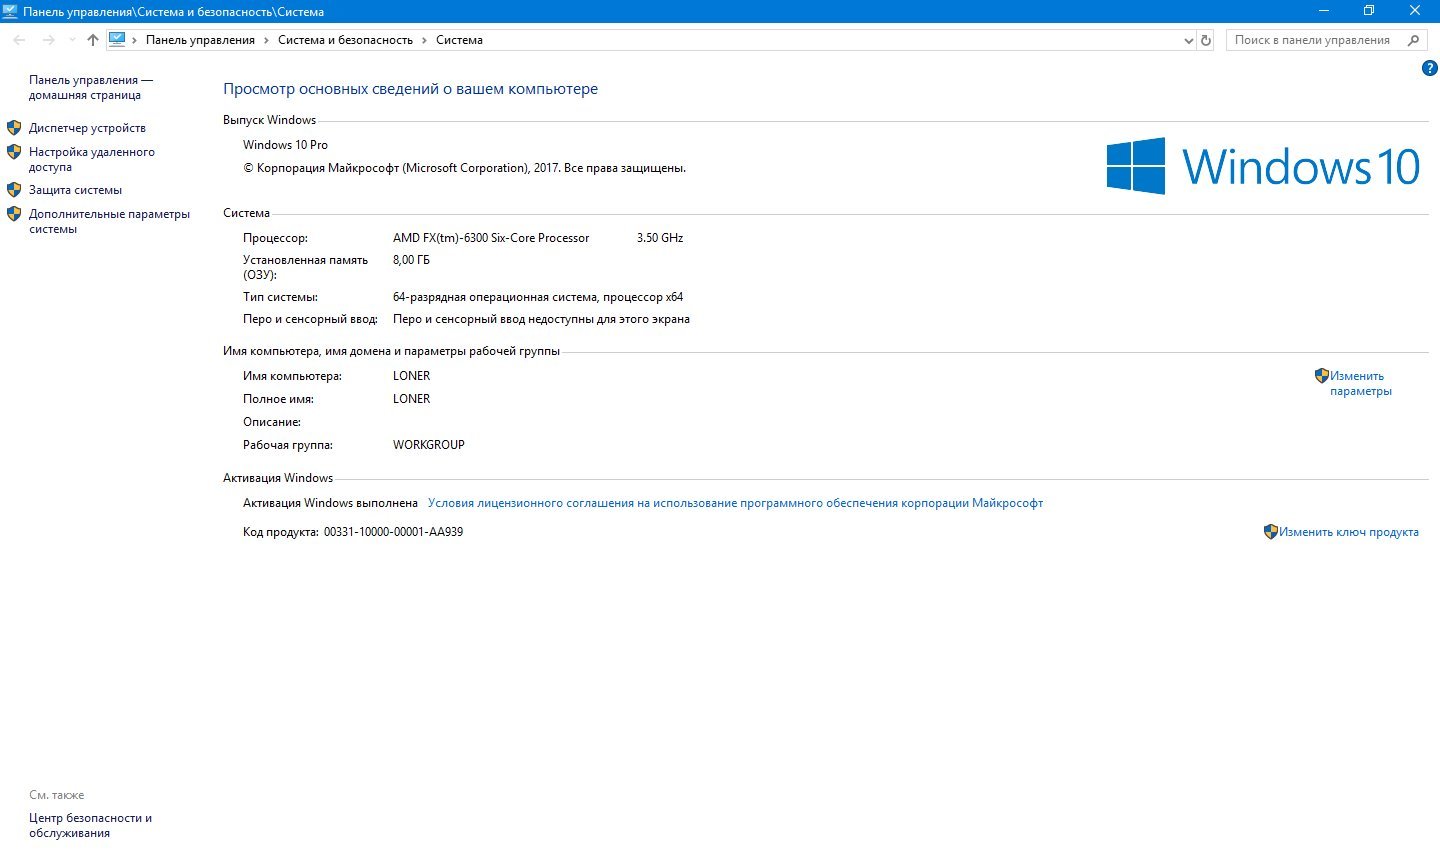Click the "Рабочая группа:" label
Viewport: 1440px width, 860px height.
pos(288,445)
